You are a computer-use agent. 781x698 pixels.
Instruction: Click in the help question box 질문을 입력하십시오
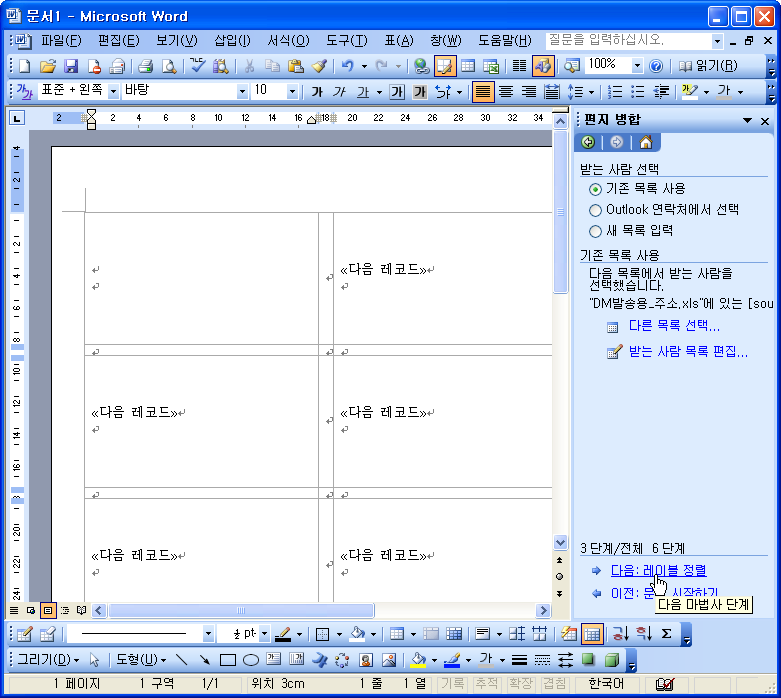(629, 40)
